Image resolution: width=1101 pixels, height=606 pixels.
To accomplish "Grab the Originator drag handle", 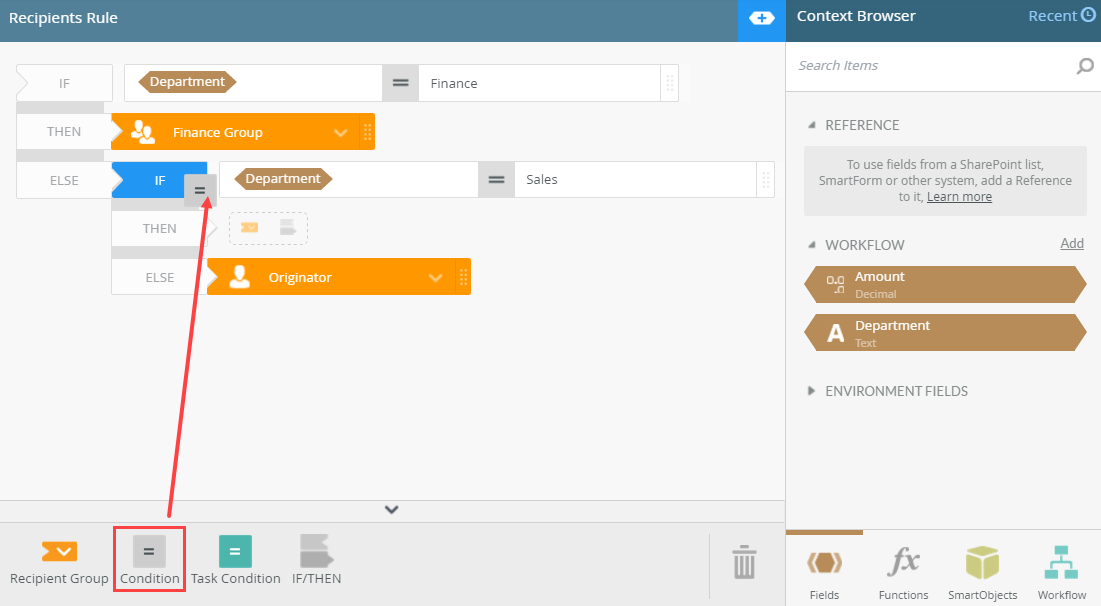I will pyautogui.click(x=463, y=277).
